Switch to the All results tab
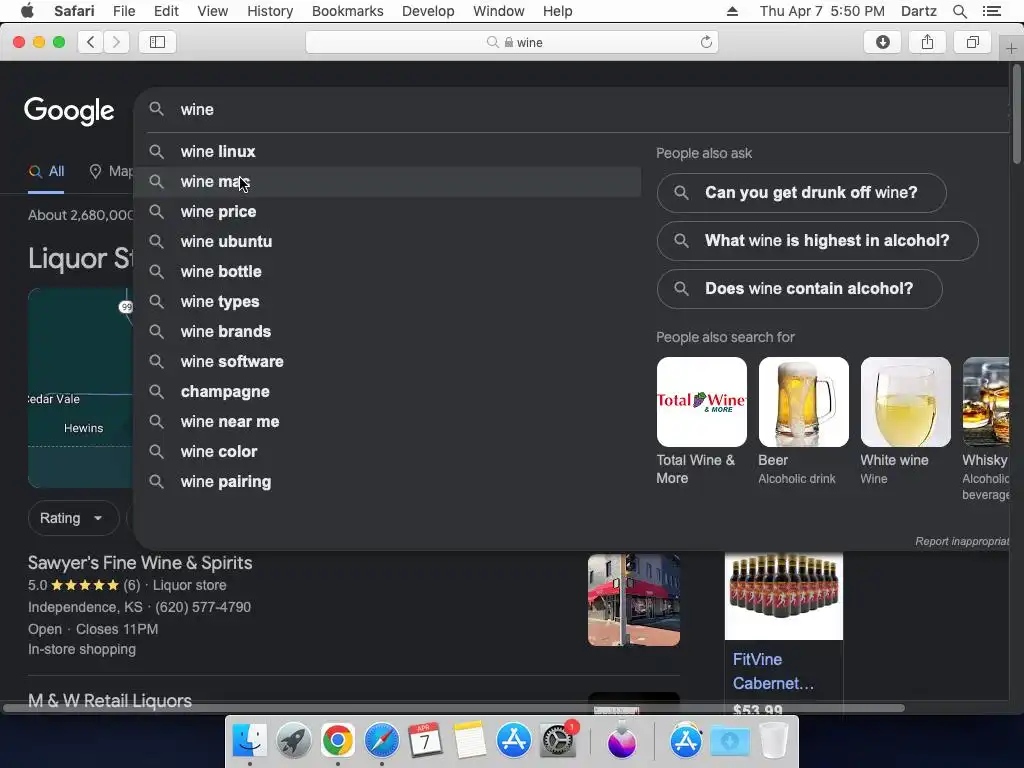This screenshot has height=768, width=1024. pos(46,172)
